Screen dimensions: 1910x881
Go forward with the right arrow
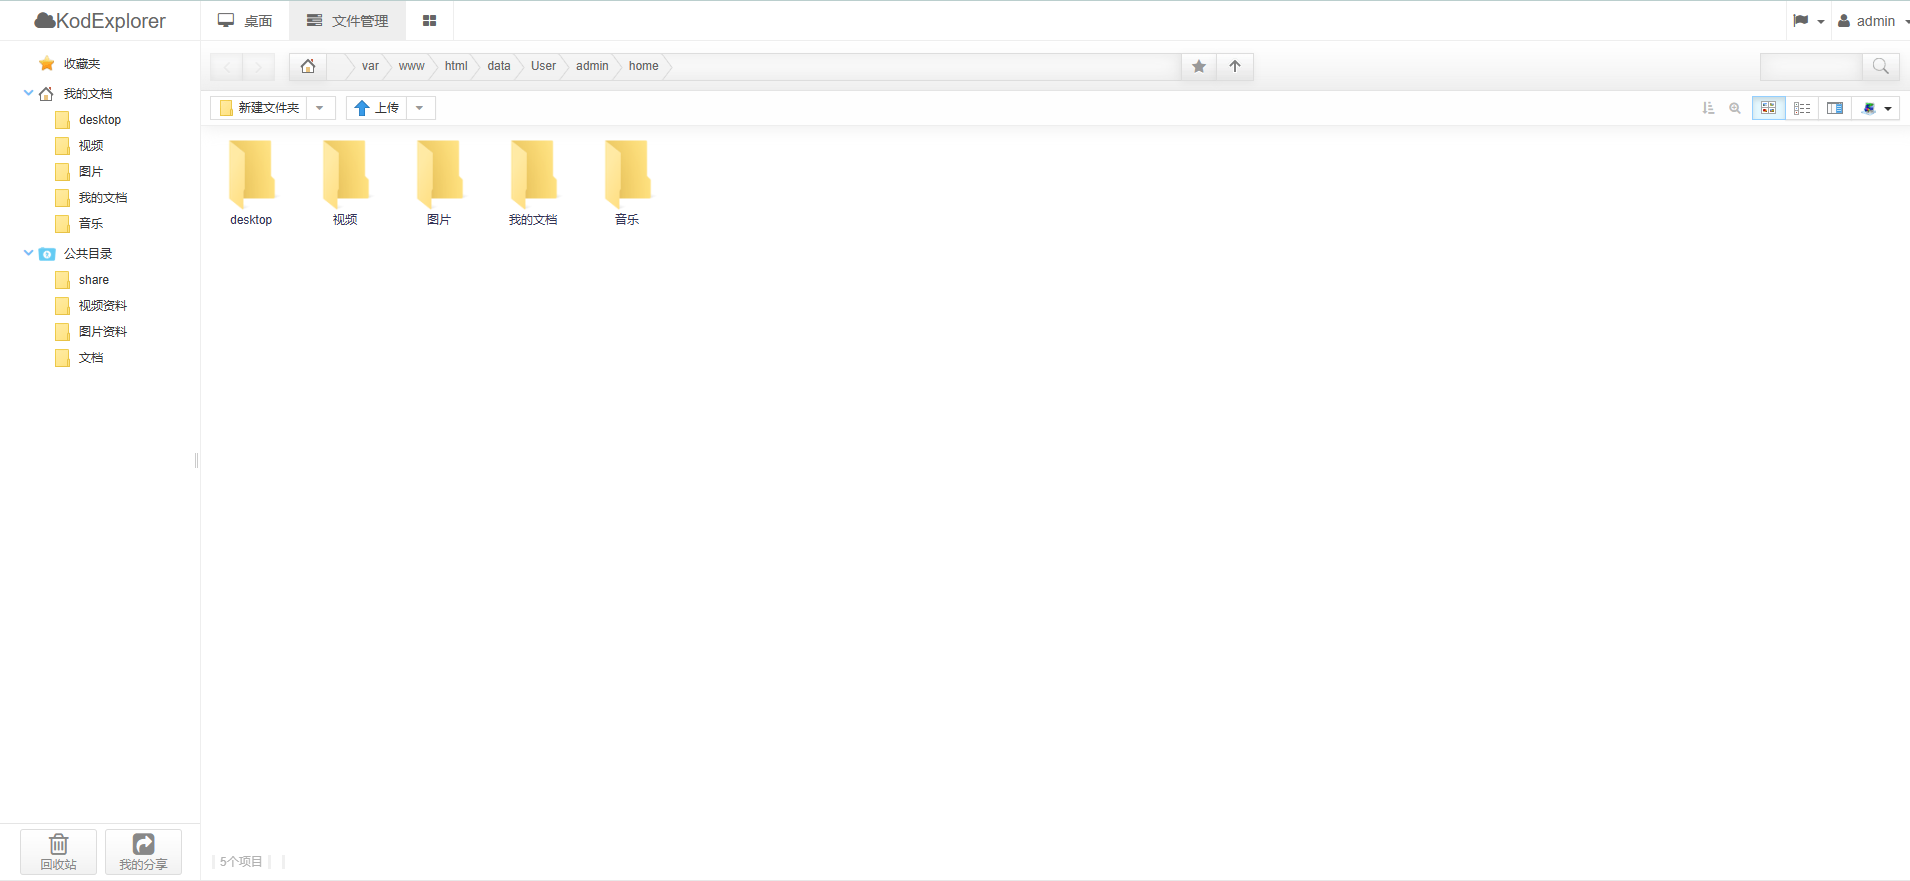(259, 66)
